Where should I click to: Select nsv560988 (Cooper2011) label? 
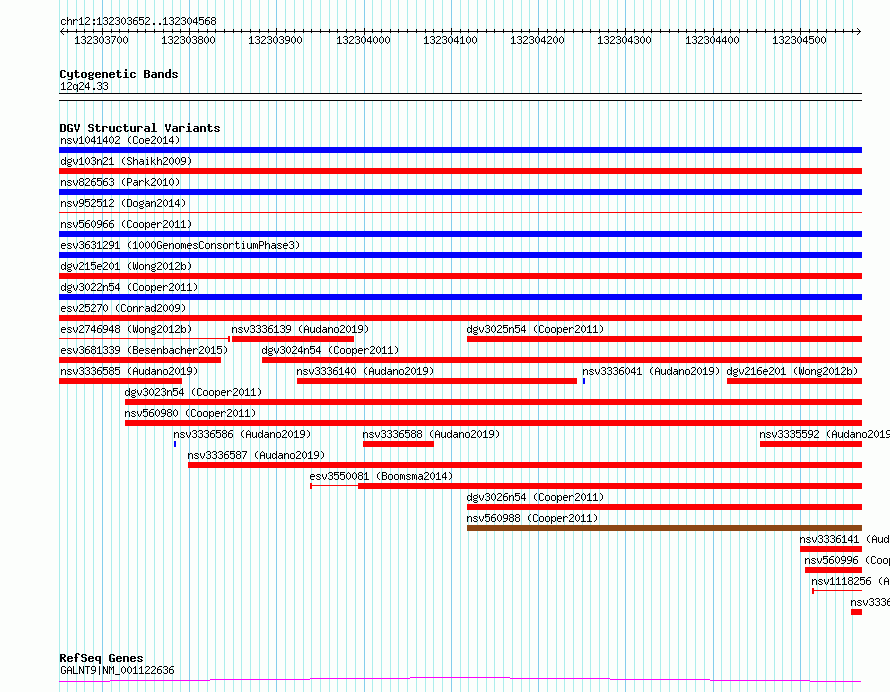pyautogui.click(x=532, y=518)
